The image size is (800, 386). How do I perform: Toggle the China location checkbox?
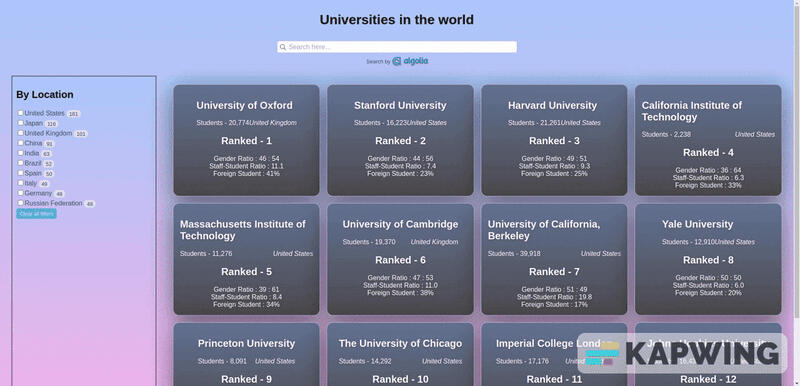point(20,143)
